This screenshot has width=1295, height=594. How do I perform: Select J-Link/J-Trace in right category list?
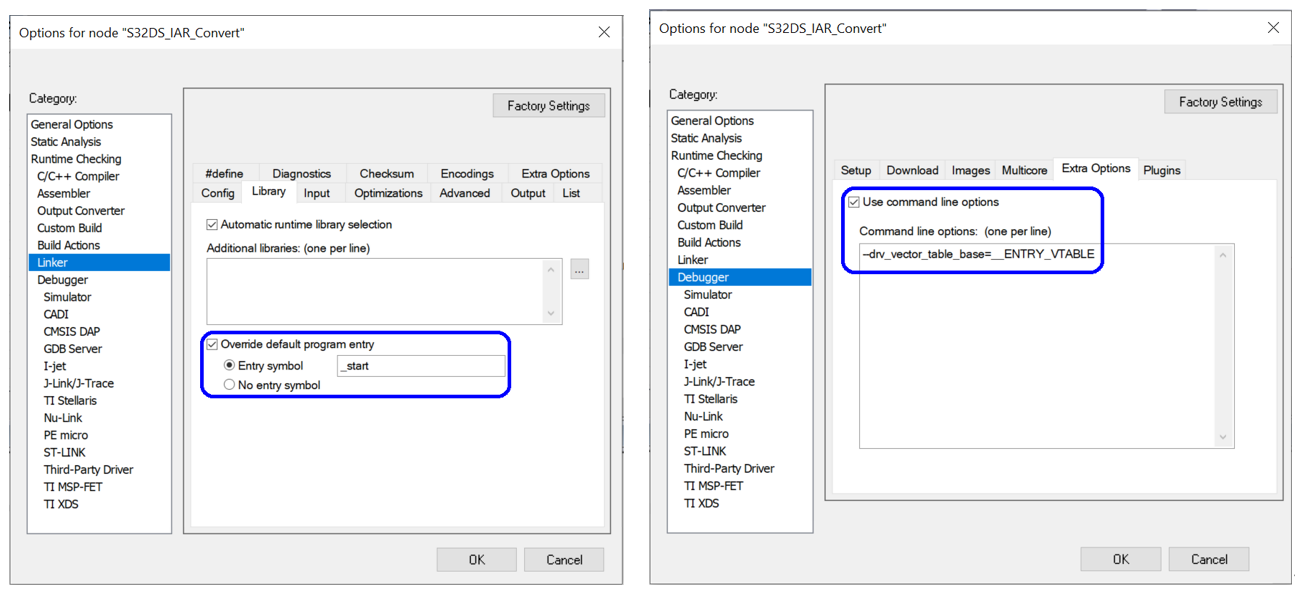(x=719, y=382)
